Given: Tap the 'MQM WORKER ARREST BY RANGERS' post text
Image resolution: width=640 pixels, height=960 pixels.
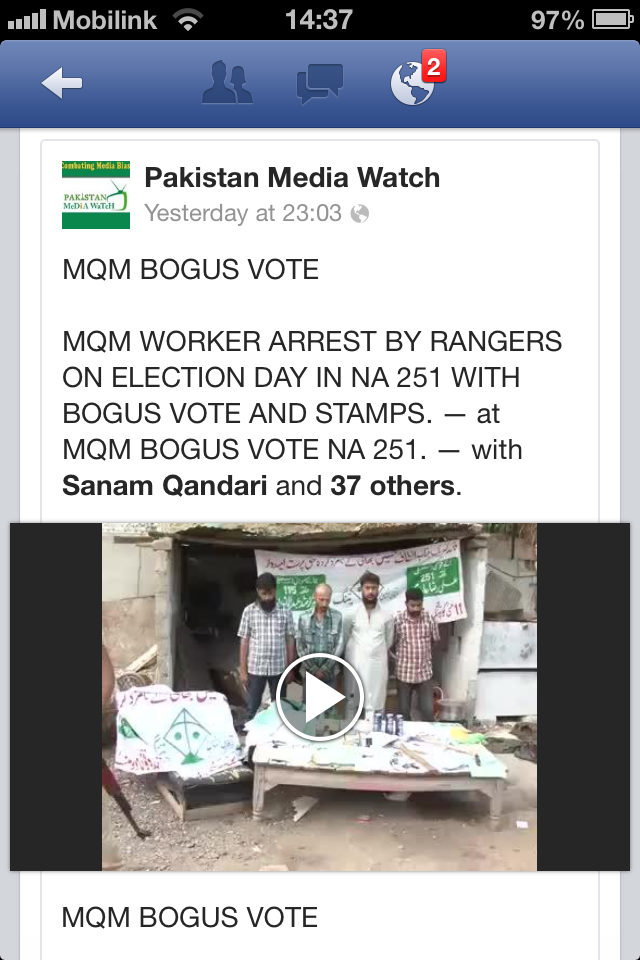Looking at the screenshot, I should click(312, 341).
